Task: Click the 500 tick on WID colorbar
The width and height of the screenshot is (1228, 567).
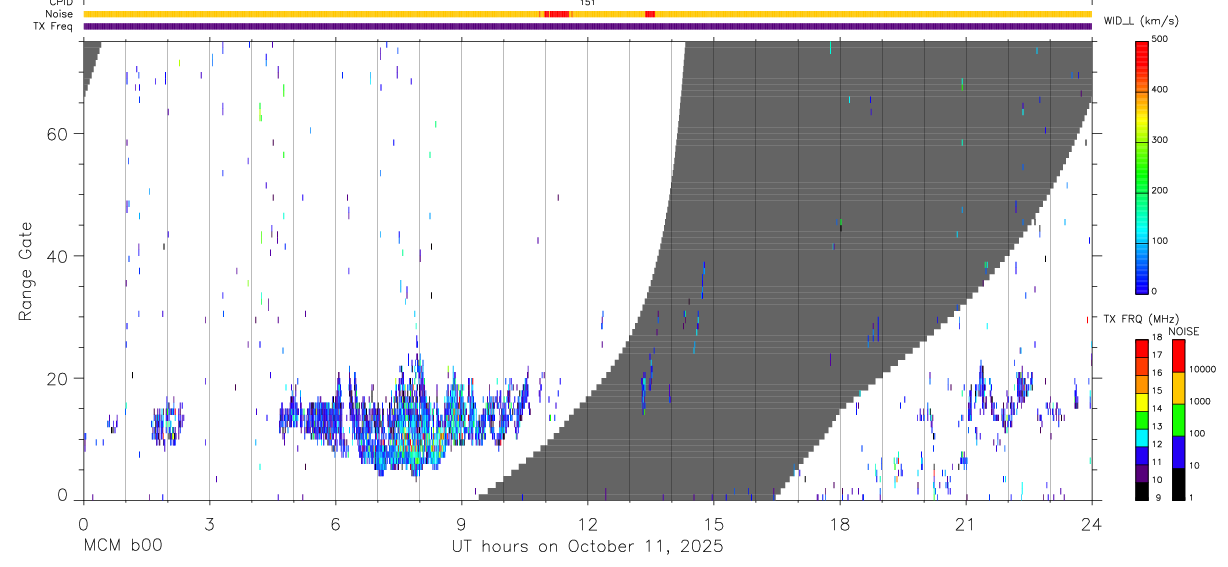Action: pos(1159,39)
